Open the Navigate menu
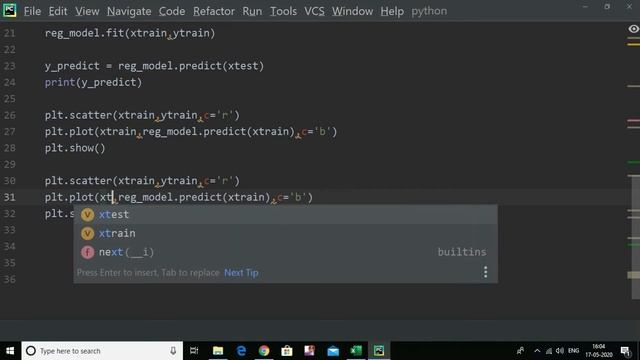The height and width of the screenshot is (360, 640). [129, 11]
